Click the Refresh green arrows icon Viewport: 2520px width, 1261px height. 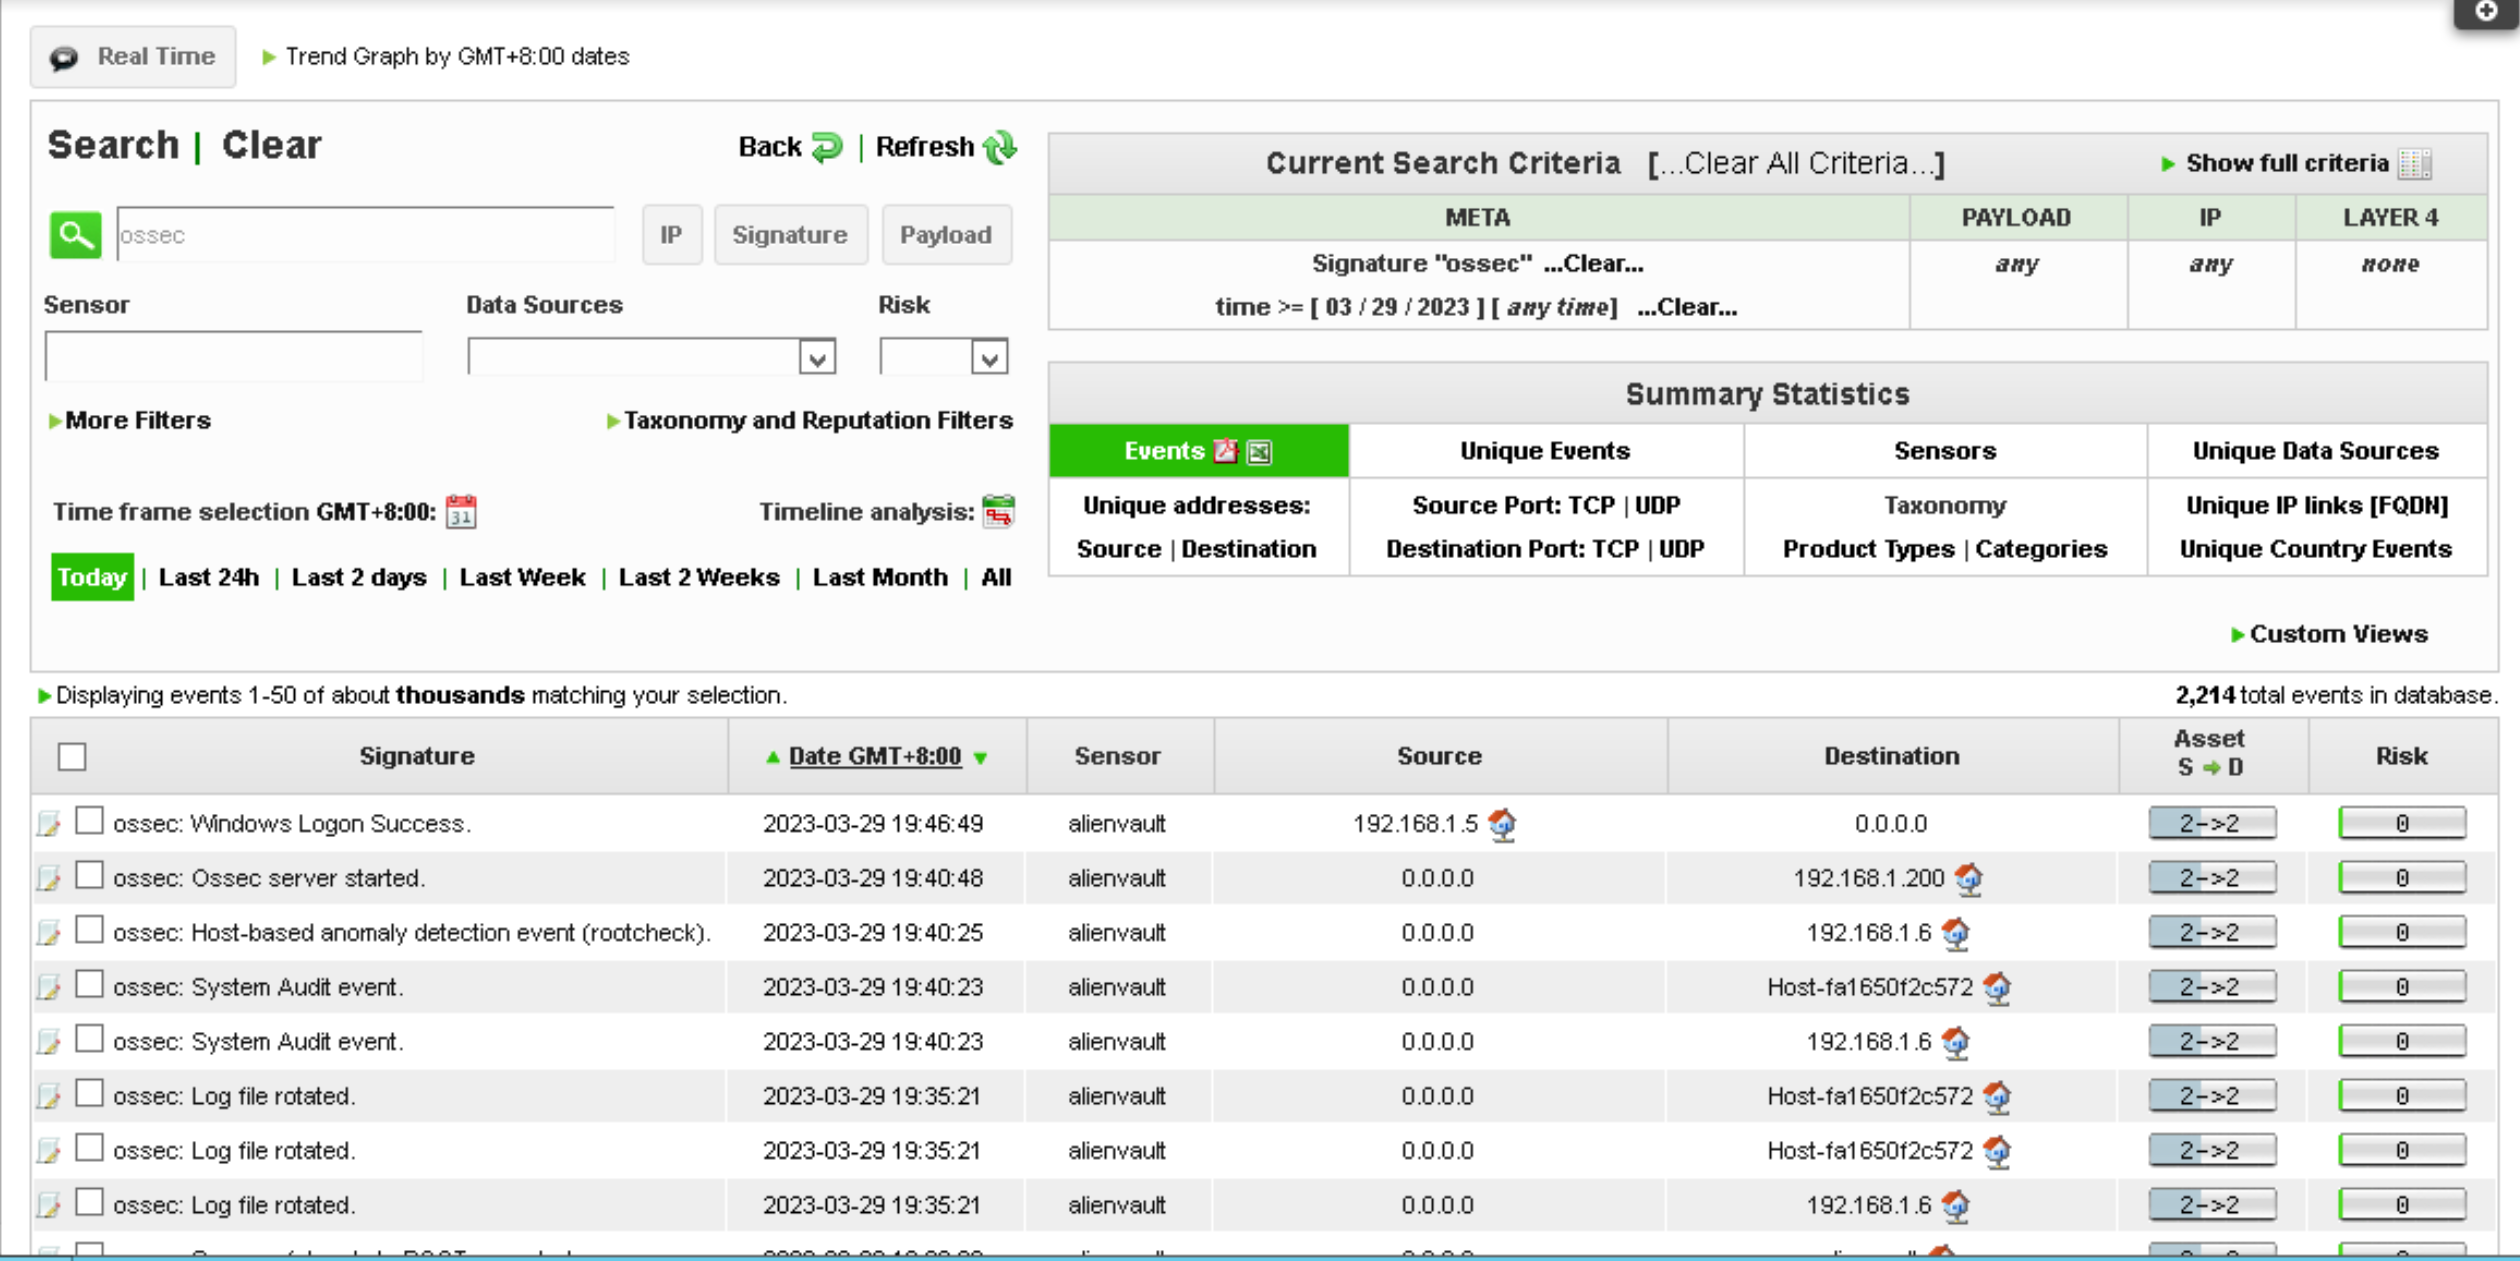coord(999,147)
